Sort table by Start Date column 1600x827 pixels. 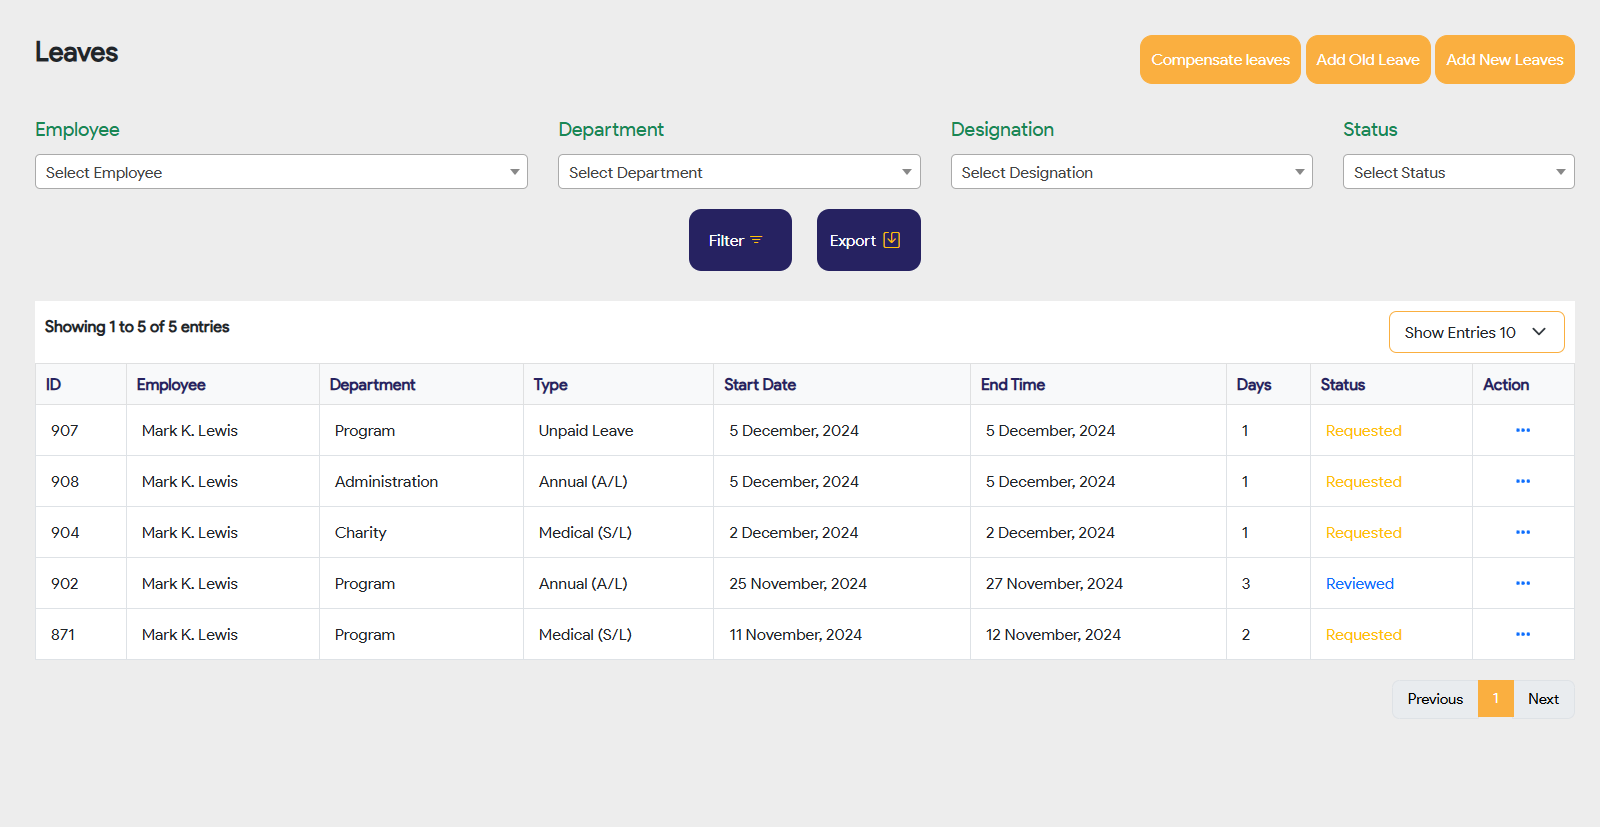[760, 385]
